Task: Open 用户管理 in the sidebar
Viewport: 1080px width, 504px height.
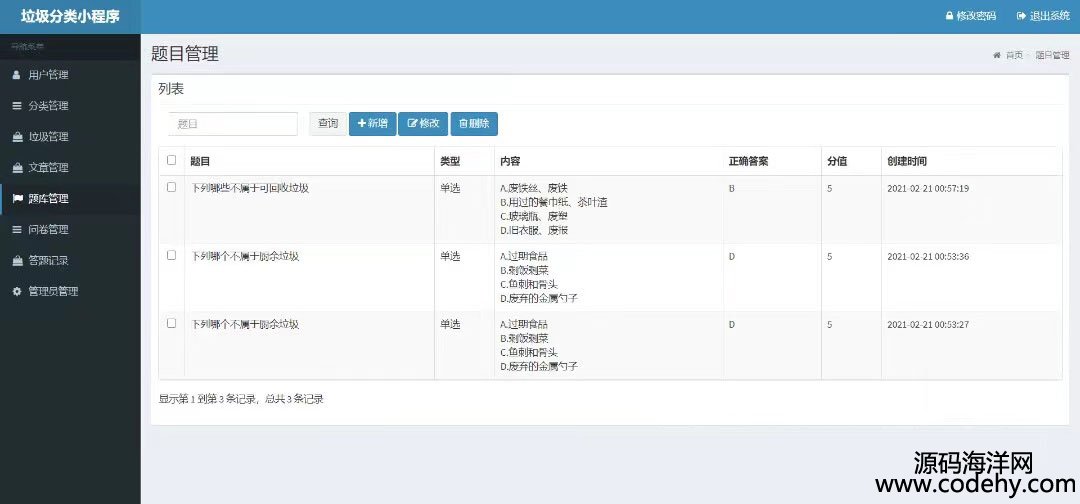Action: point(70,74)
